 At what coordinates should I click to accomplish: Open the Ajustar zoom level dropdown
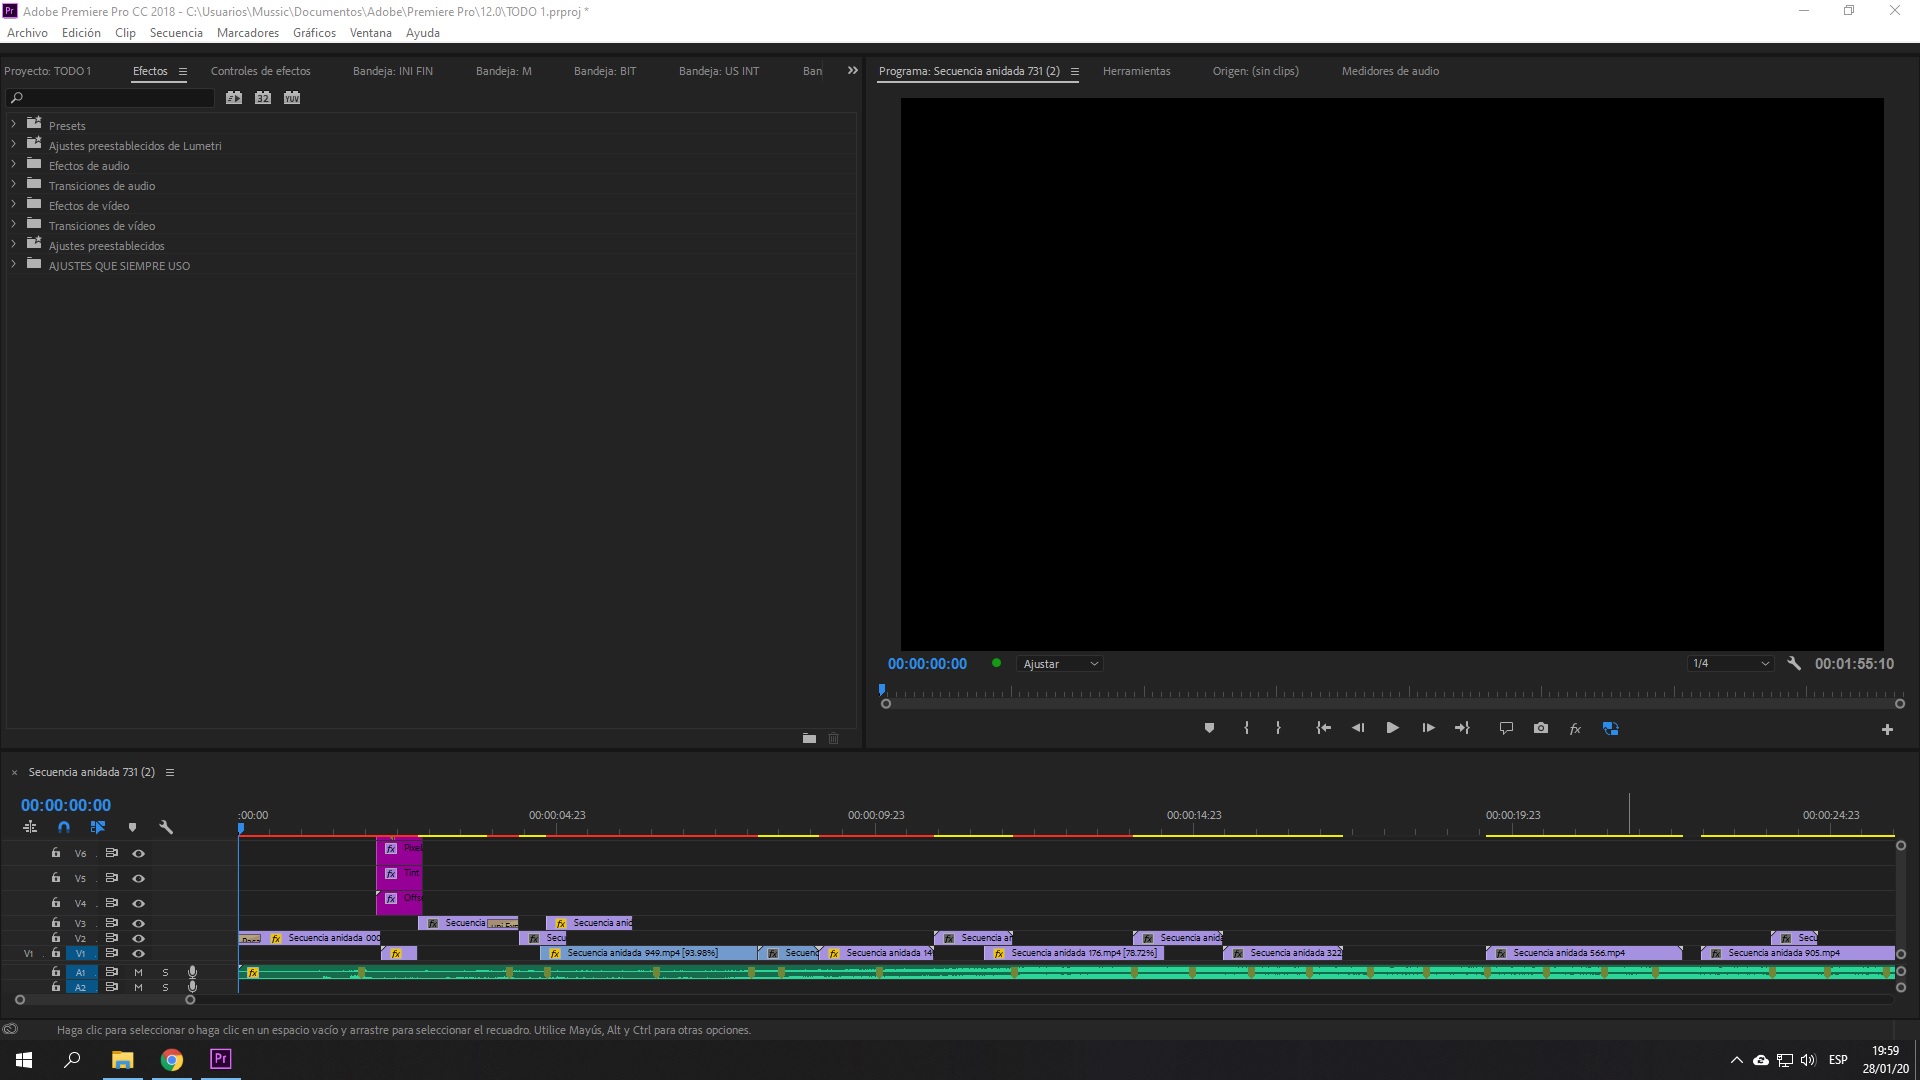pos(1058,663)
